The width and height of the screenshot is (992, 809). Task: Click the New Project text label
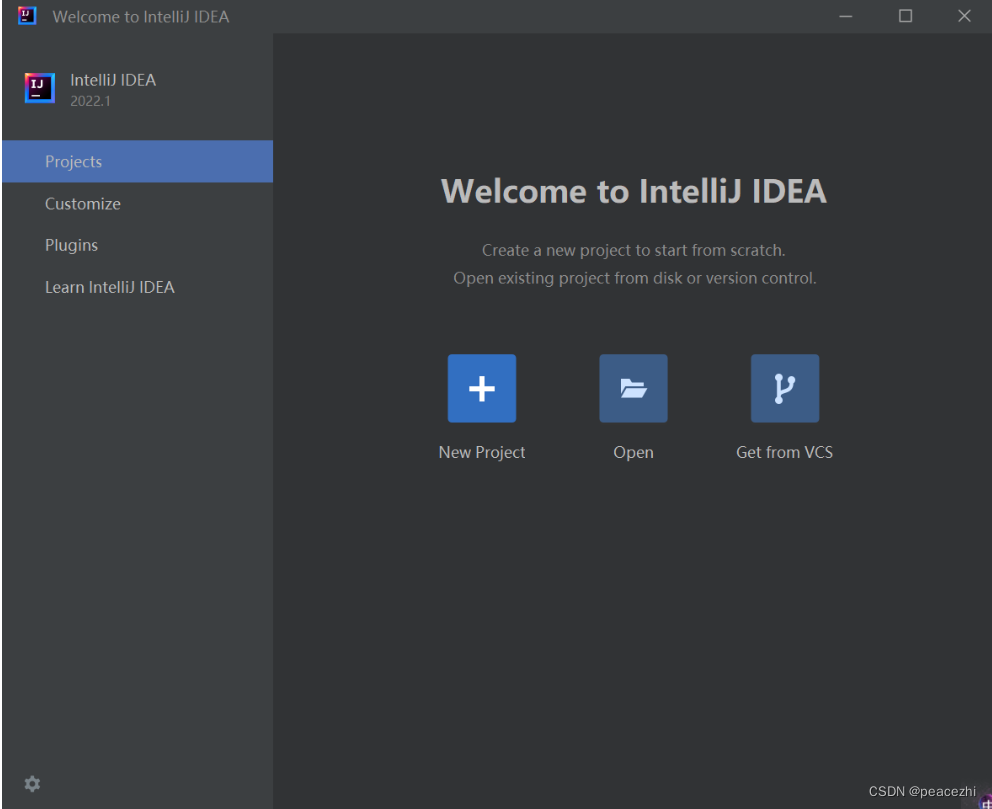click(x=482, y=453)
